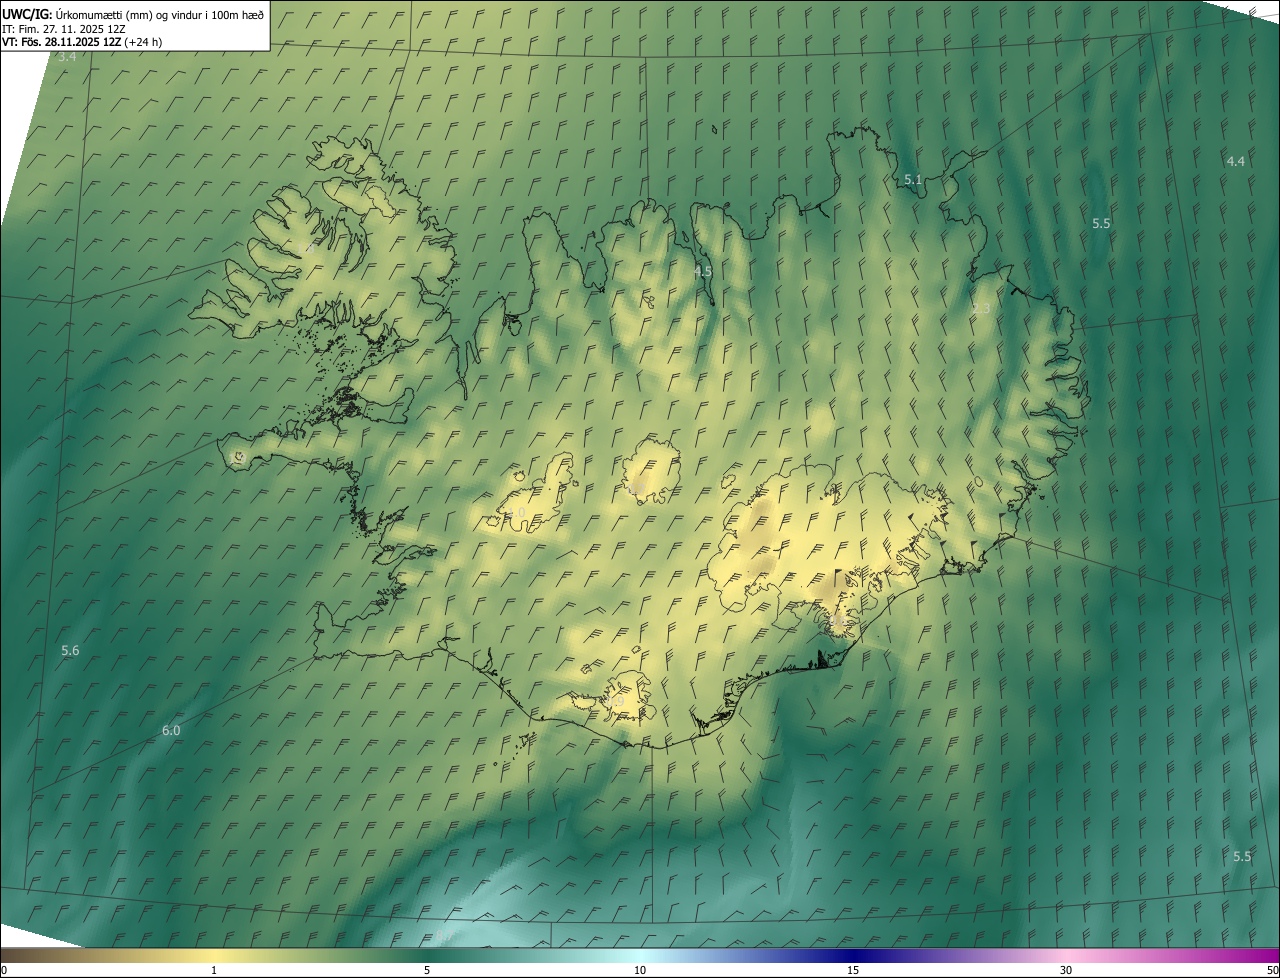
Task: Click the '15' tick on the color scale
Action: coord(853,970)
